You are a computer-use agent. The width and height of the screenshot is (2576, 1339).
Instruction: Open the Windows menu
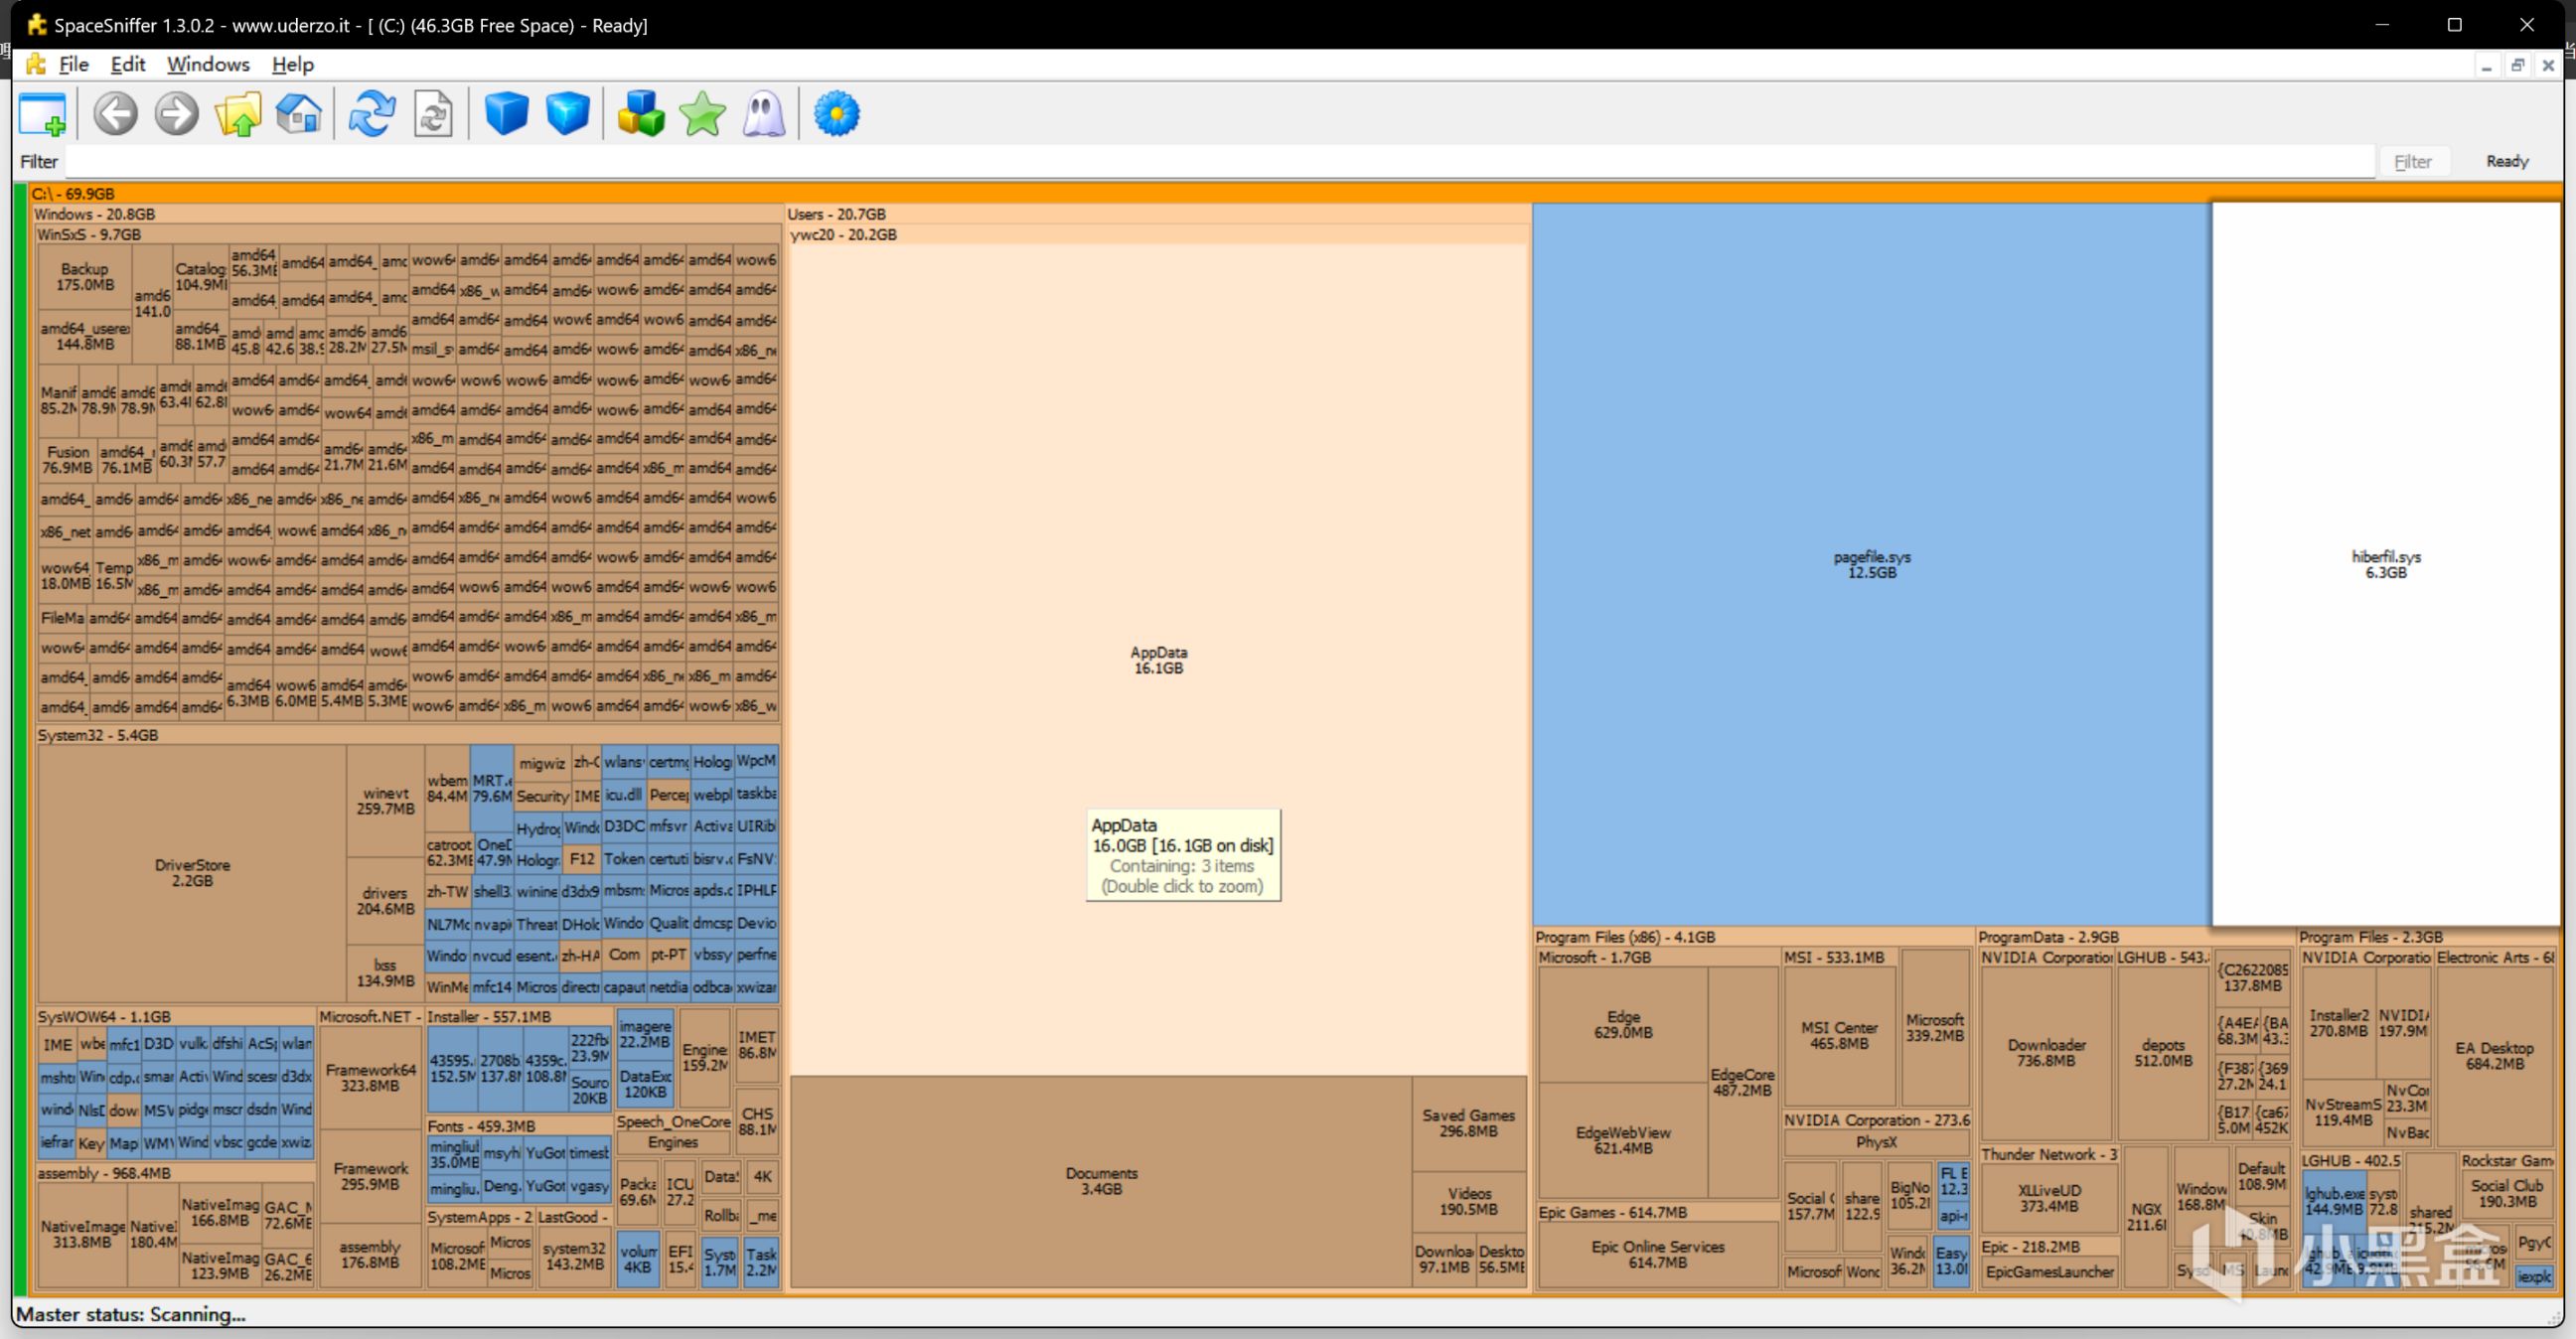[208, 64]
